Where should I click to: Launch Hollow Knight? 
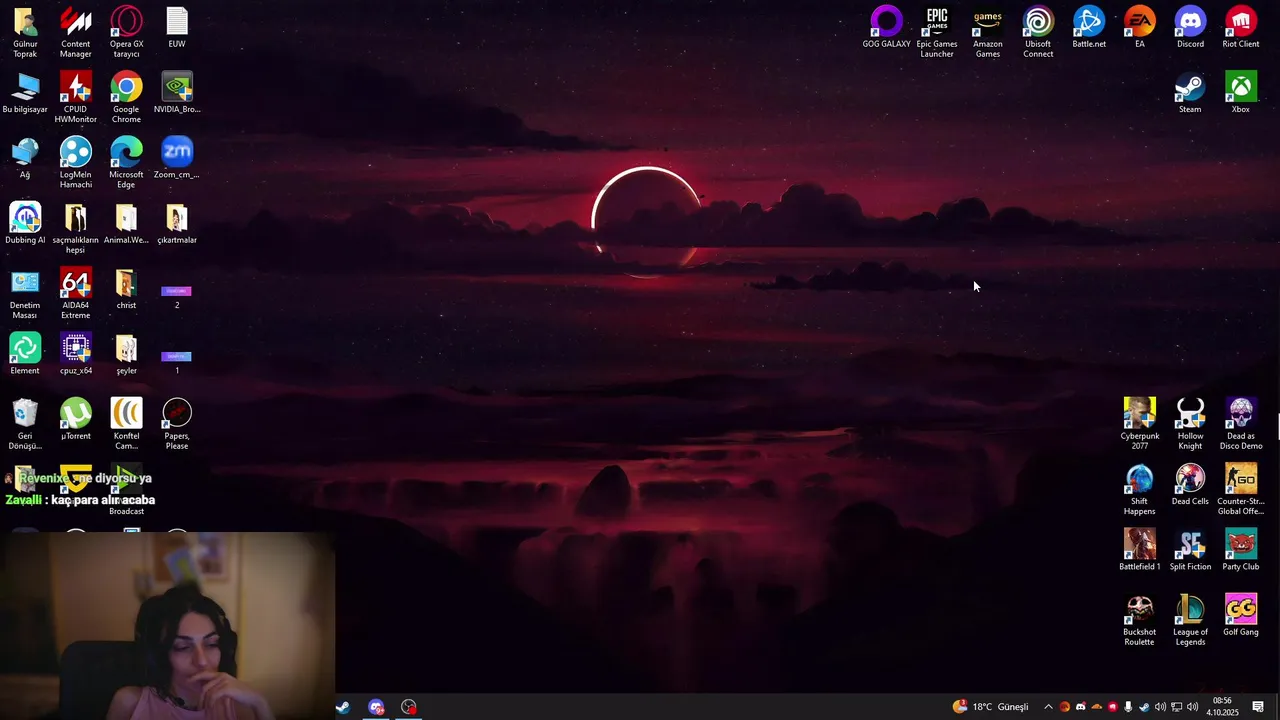pyautogui.click(x=1190, y=424)
